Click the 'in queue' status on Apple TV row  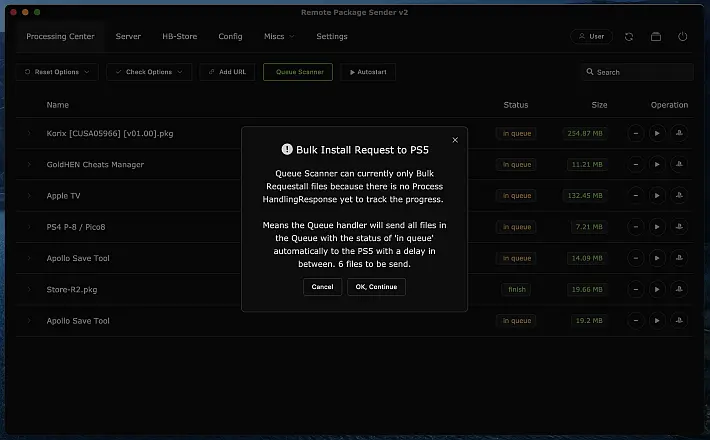click(517, 196)
